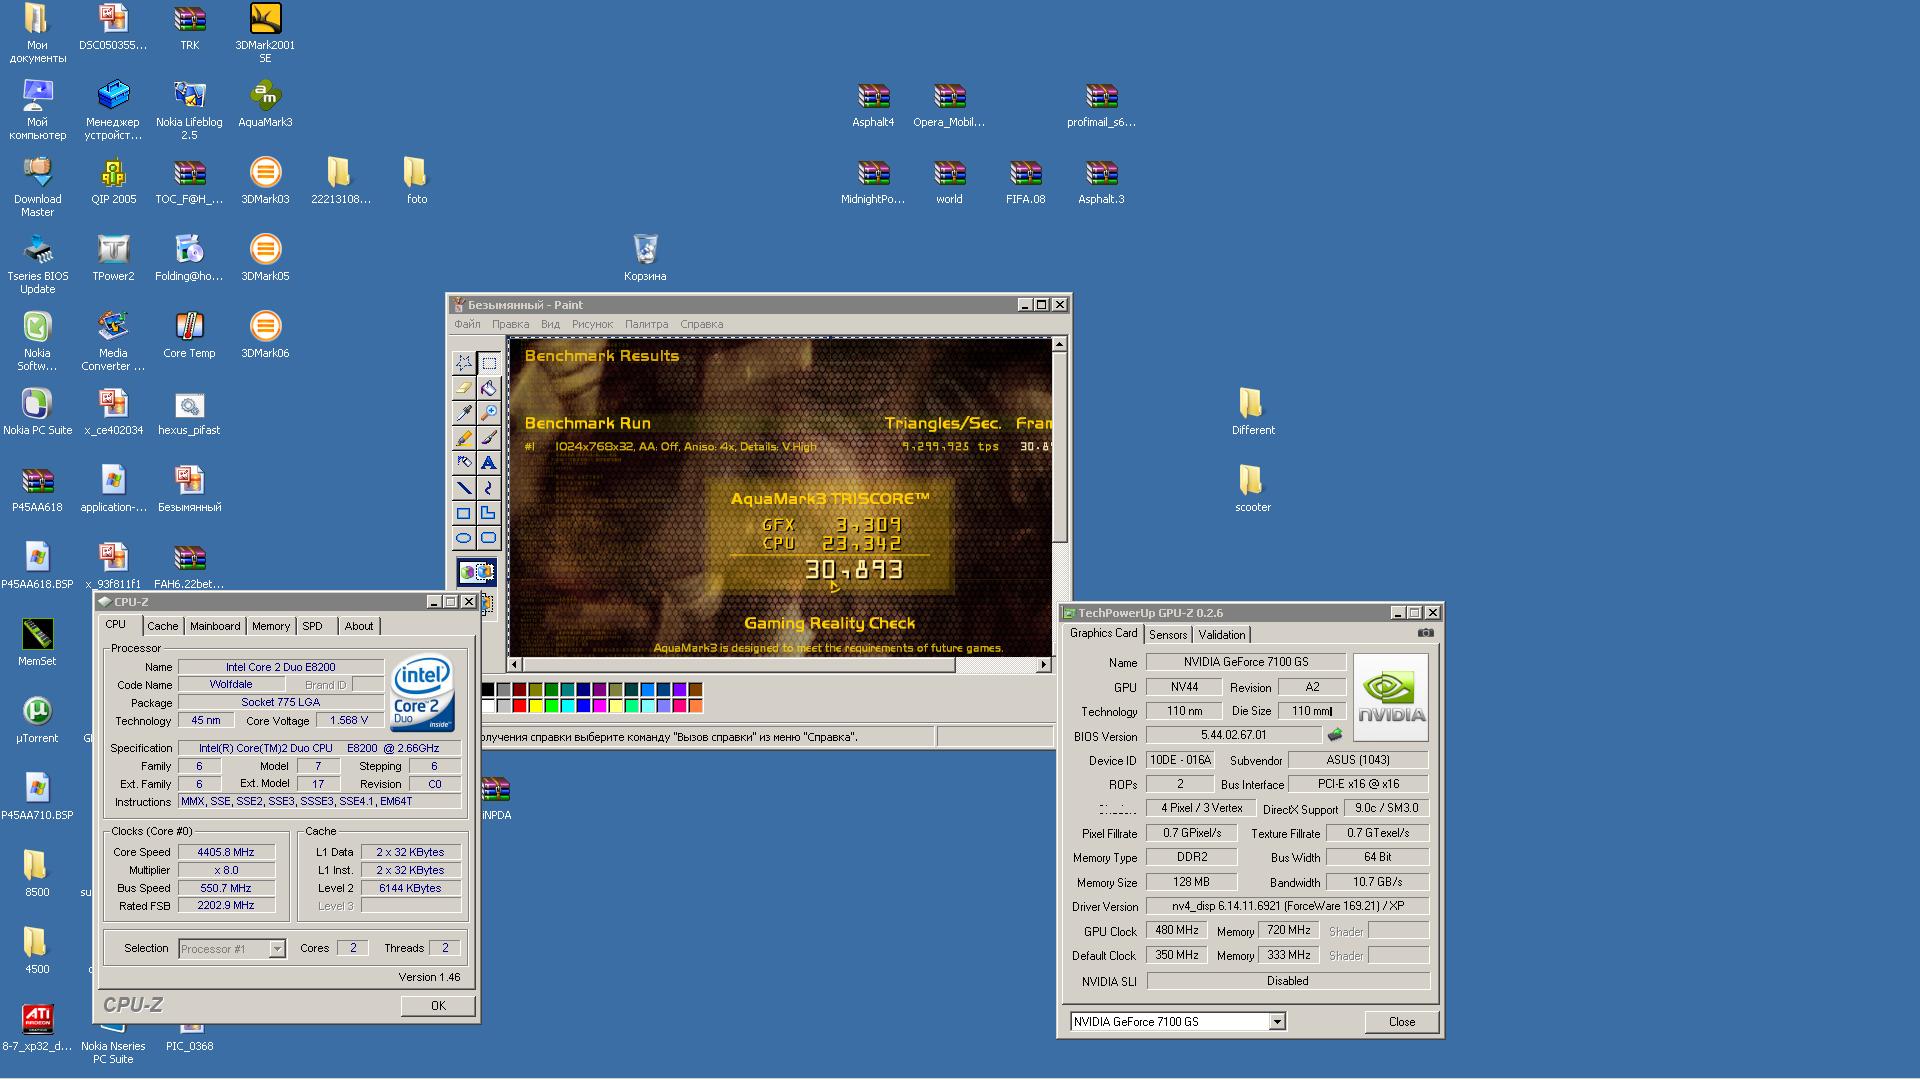Switch to the Mainboard tab in CPU-Z

[215, 626]
